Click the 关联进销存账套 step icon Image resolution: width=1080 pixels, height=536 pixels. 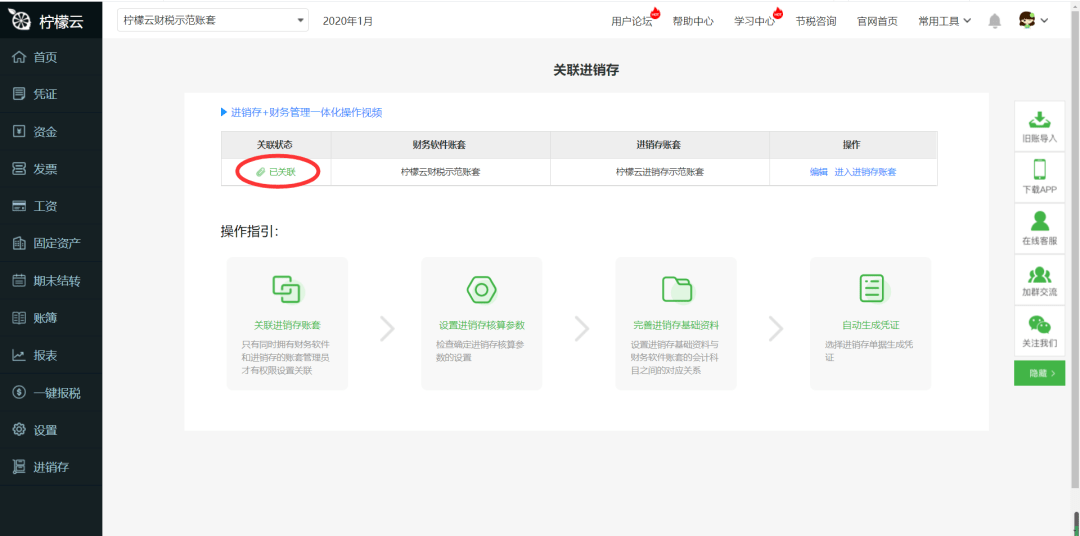287,289
